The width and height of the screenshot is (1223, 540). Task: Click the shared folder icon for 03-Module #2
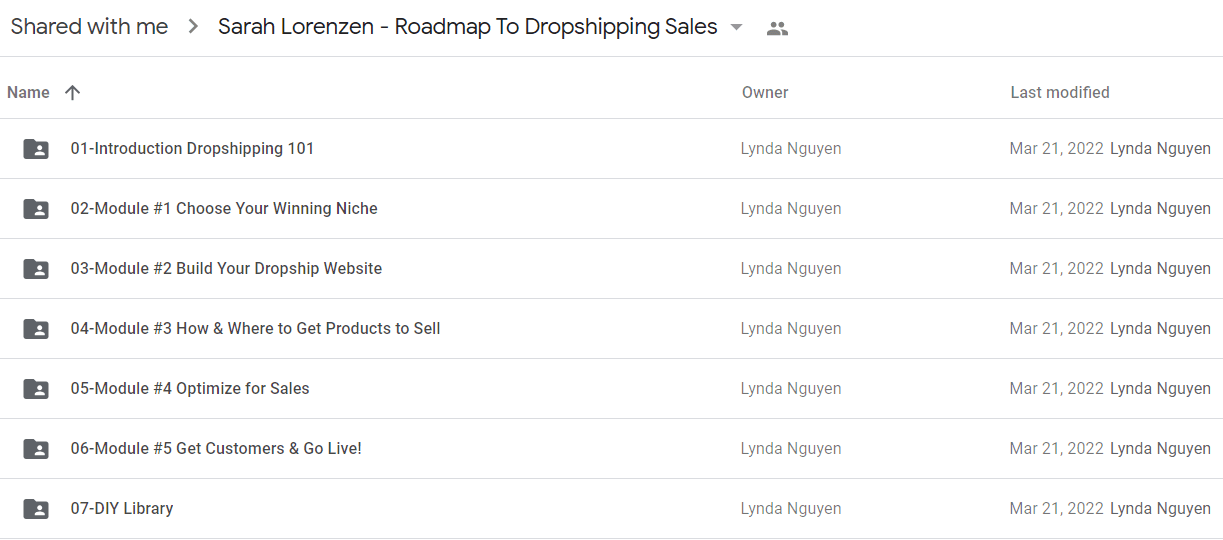[36, 269]
